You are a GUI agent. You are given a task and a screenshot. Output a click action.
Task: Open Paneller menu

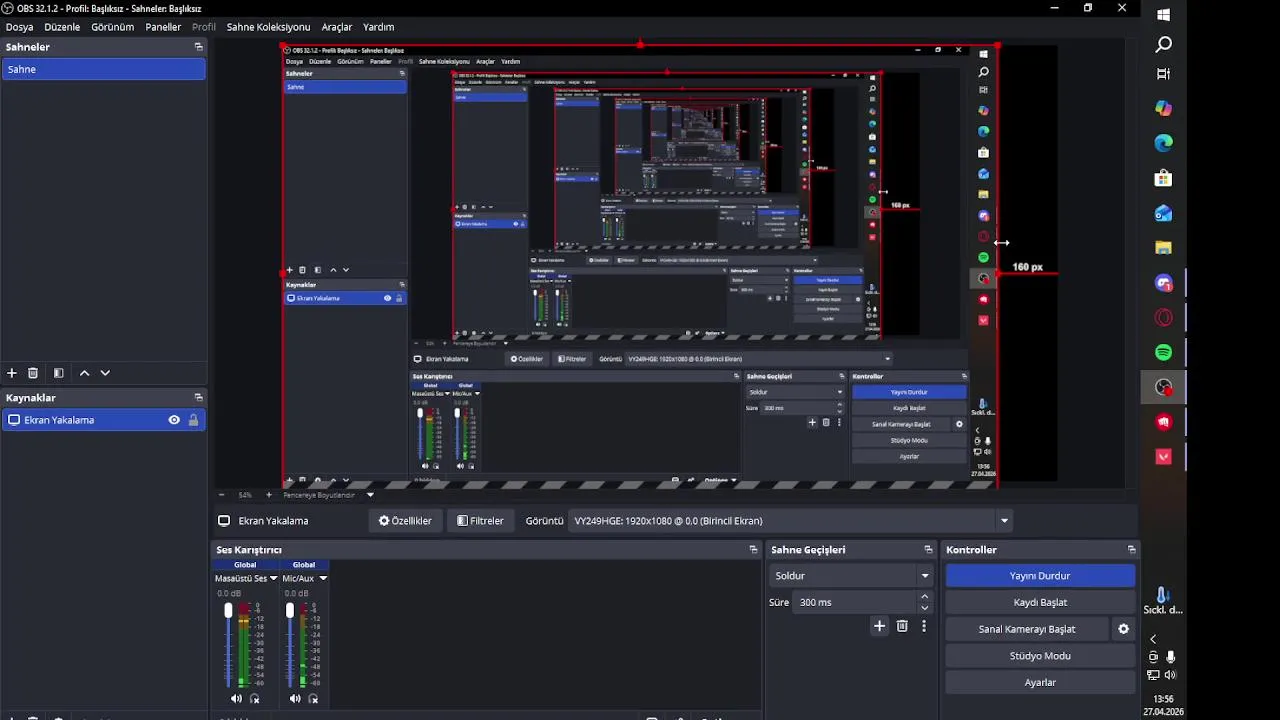pyautogui.click(x=163, y=27)
